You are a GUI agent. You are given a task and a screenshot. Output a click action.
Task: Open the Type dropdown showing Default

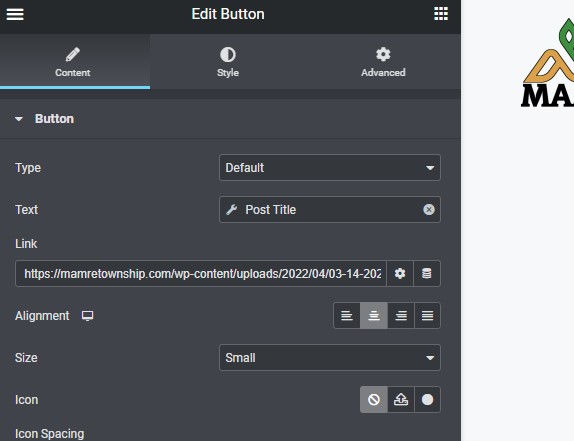330,168
